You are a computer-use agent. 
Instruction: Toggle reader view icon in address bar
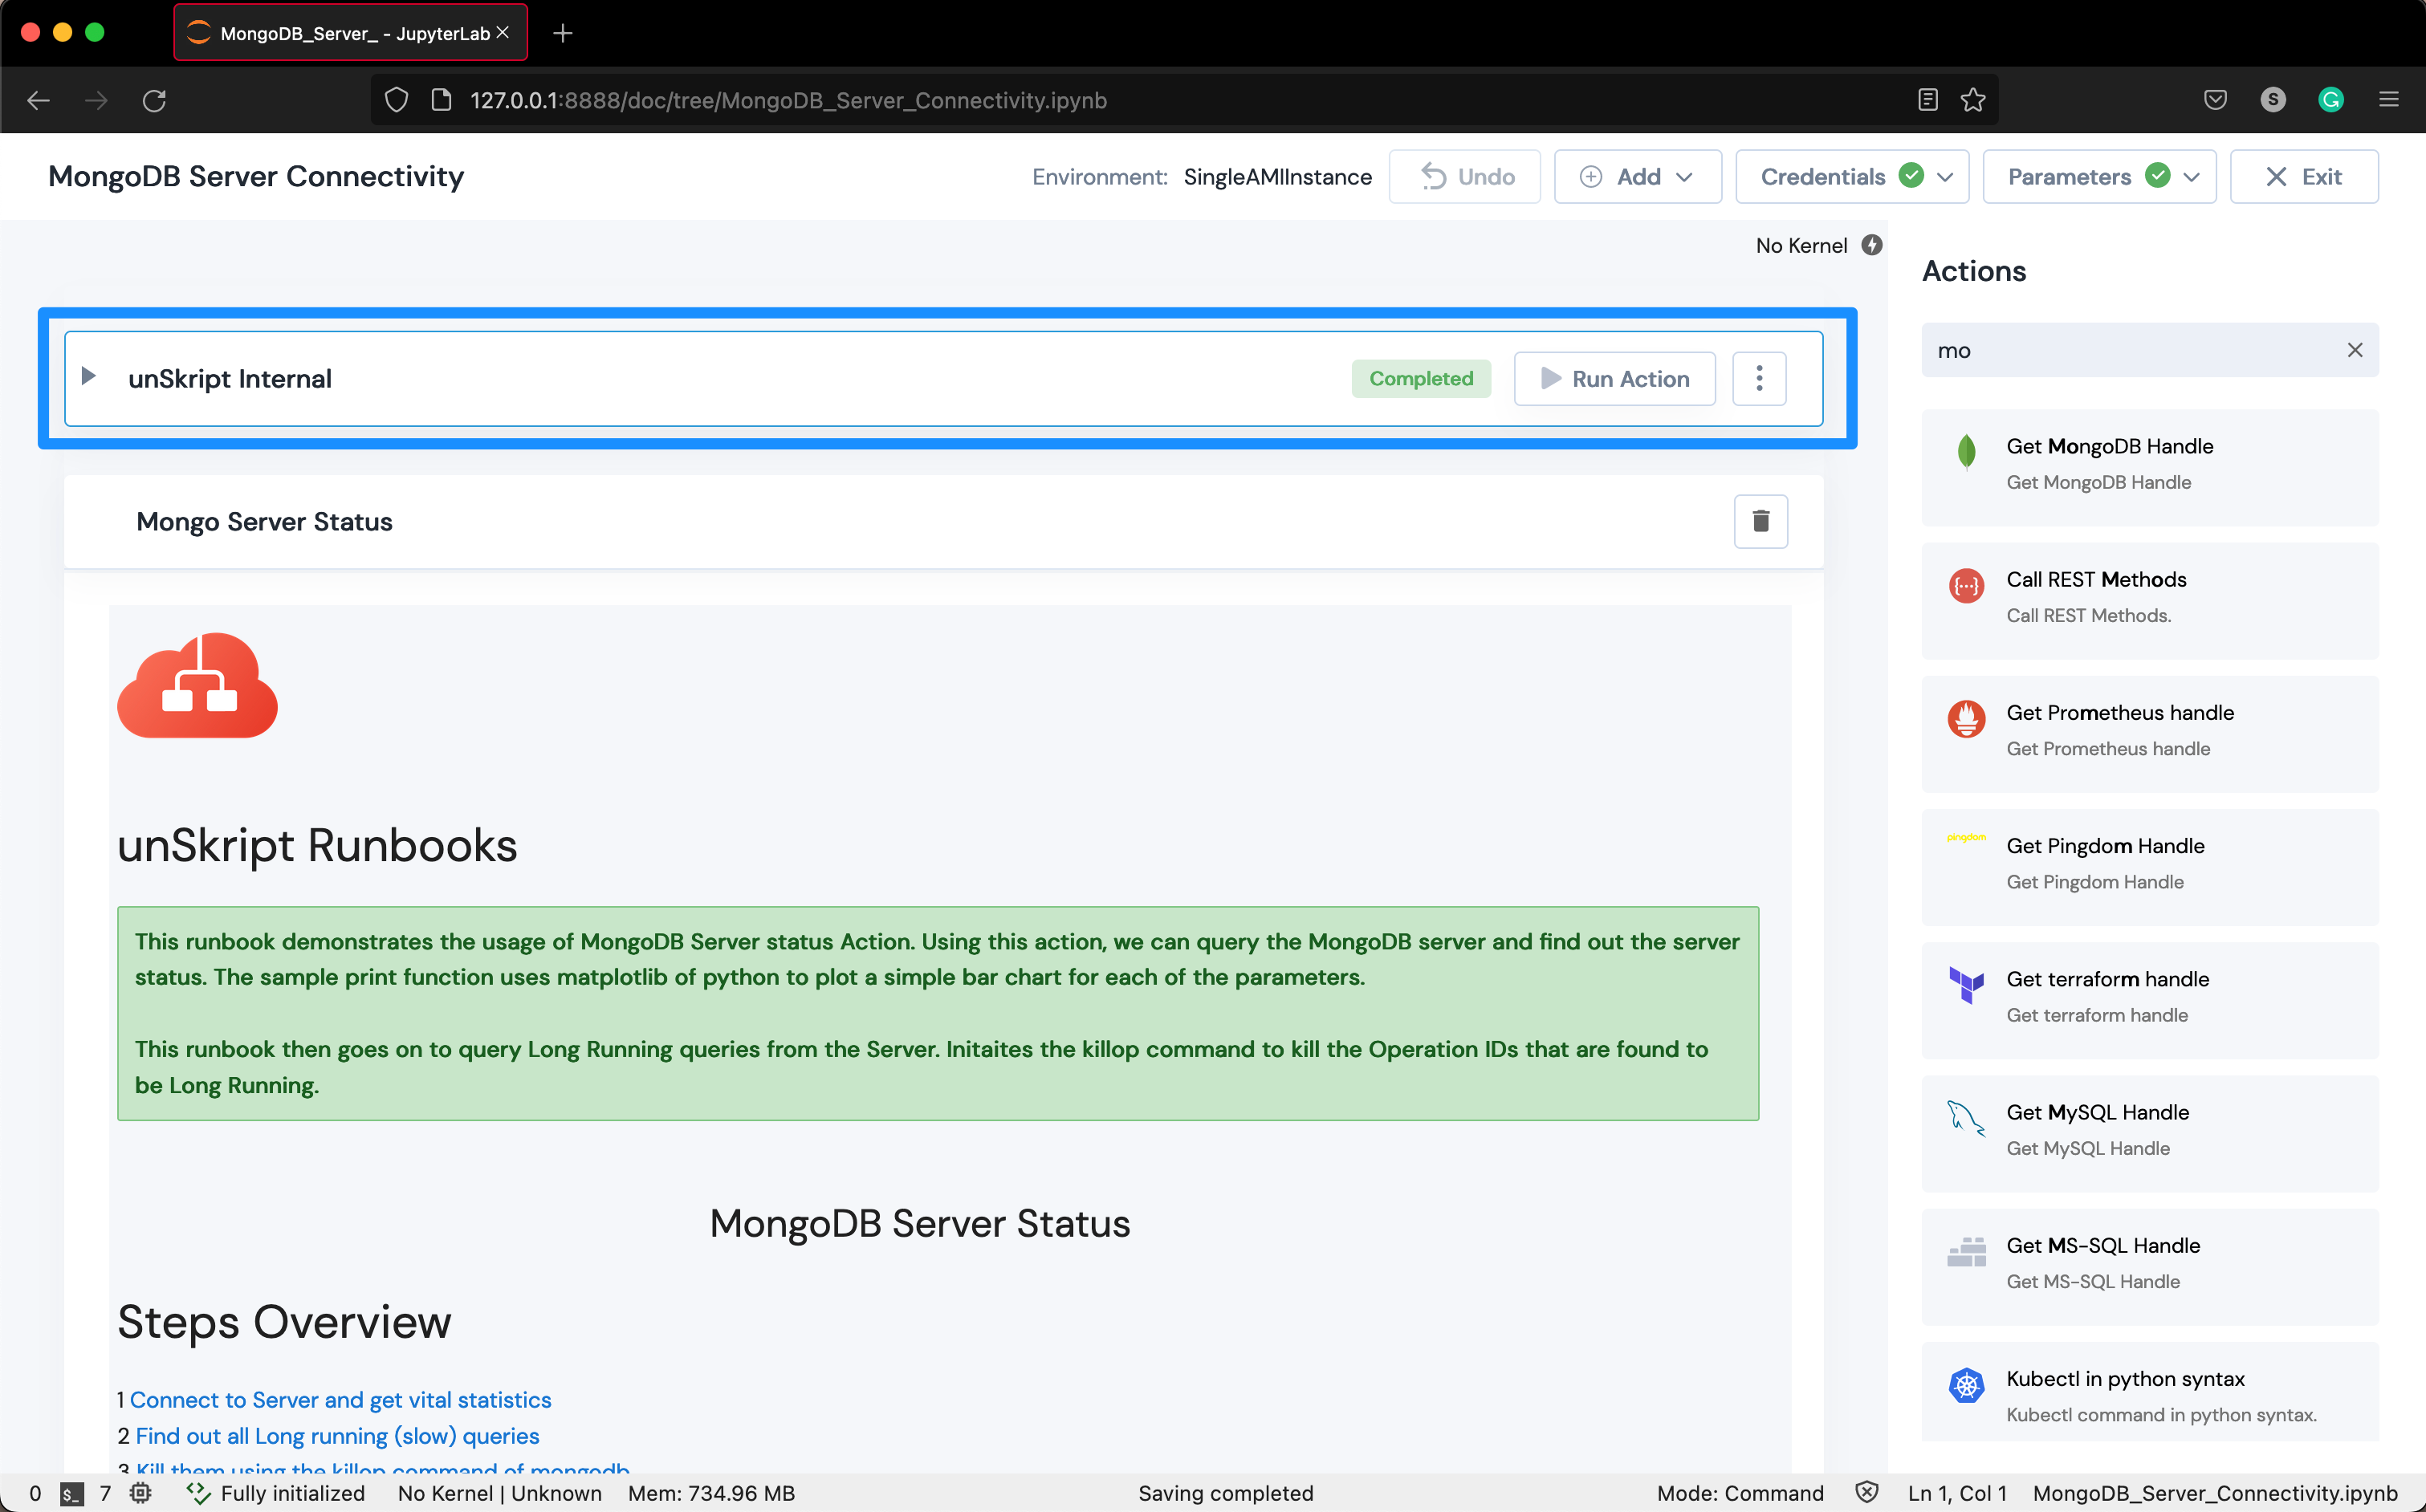coord(1928,100)
